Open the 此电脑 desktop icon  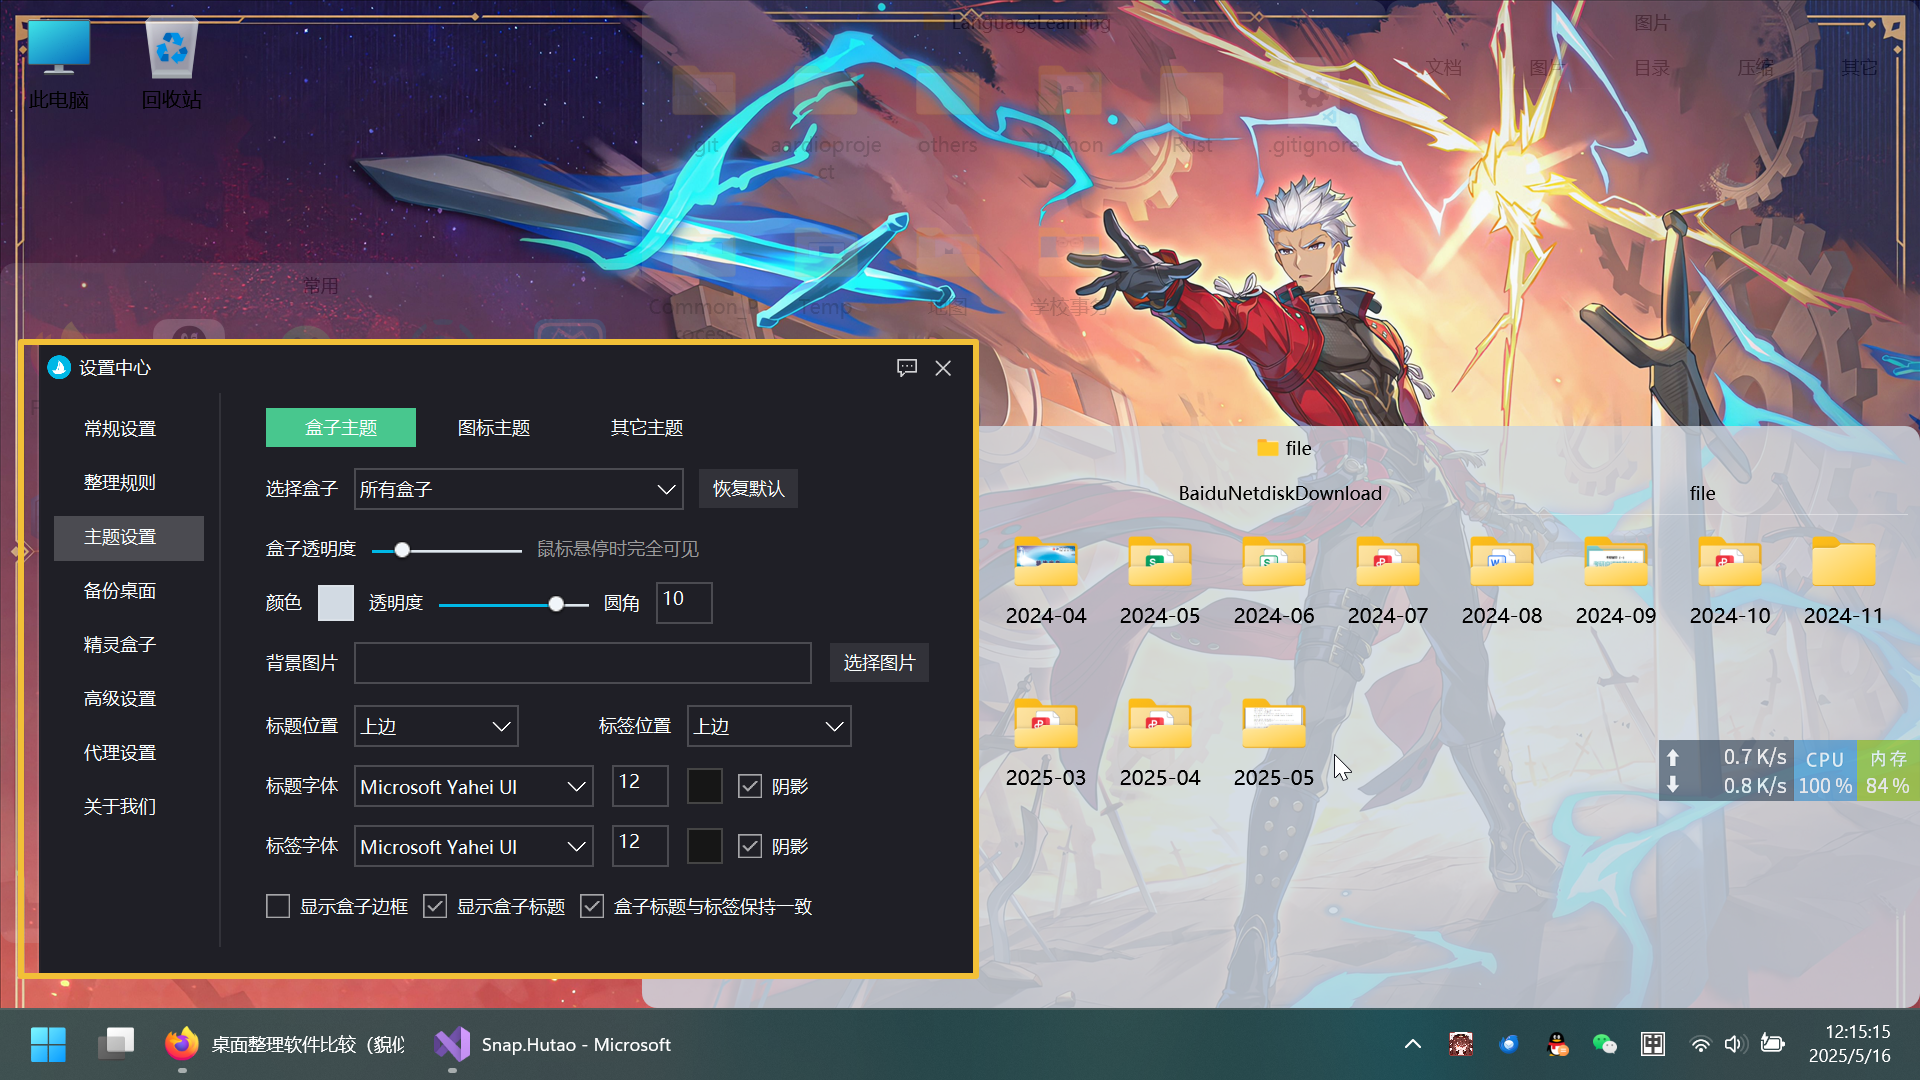coord(59,65)
